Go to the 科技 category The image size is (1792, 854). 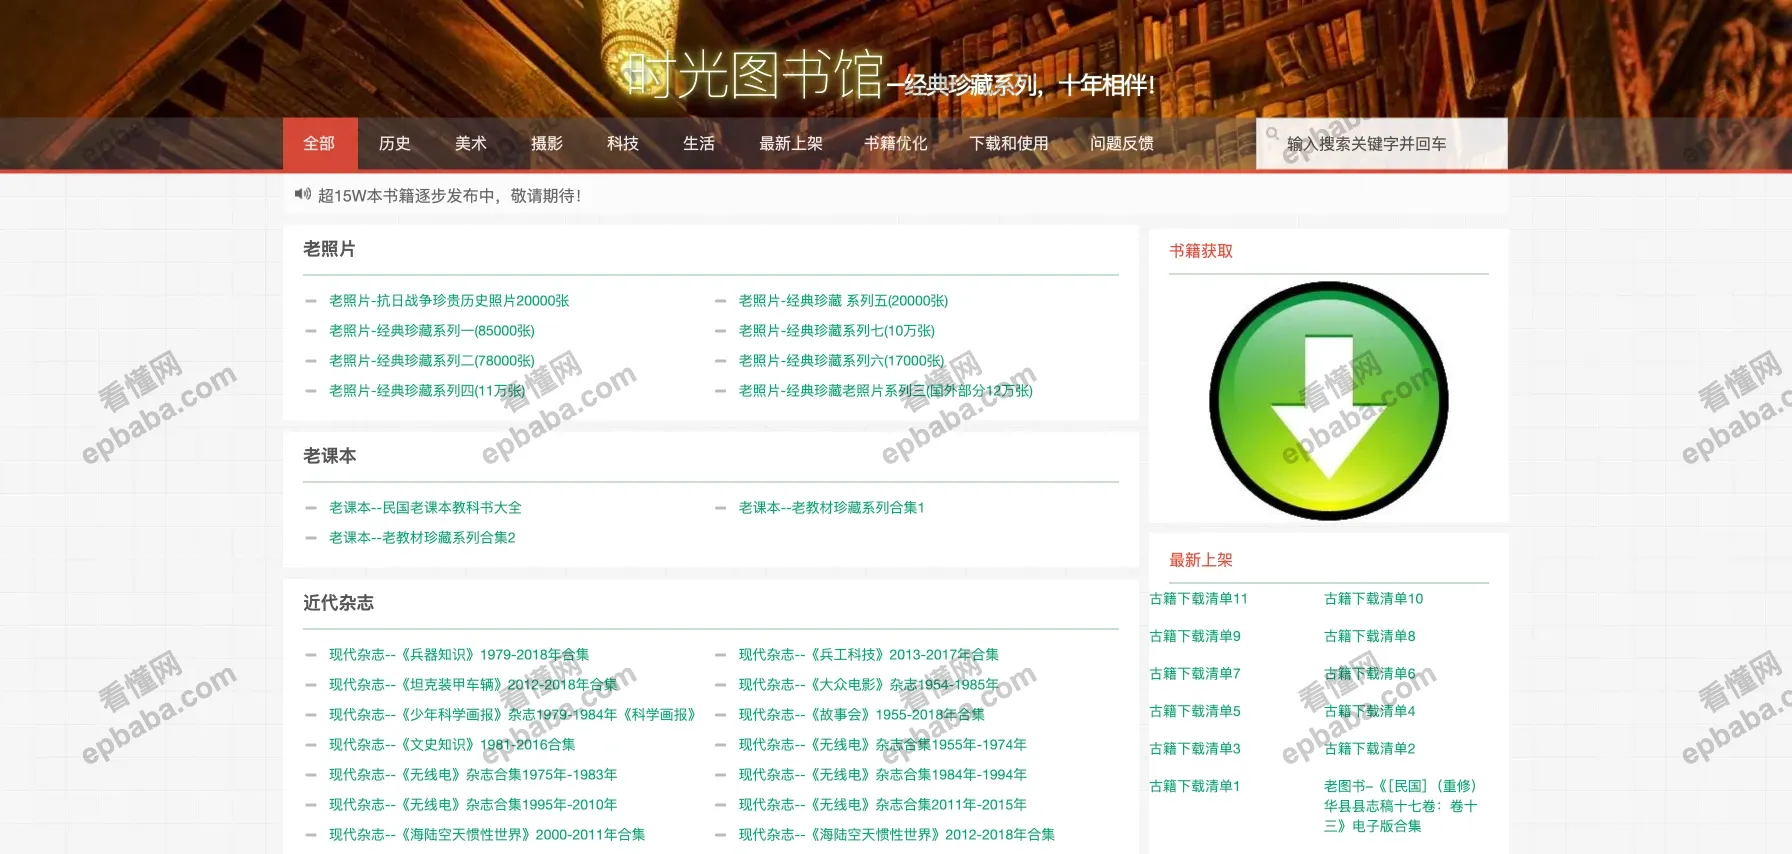coord(623,144)
